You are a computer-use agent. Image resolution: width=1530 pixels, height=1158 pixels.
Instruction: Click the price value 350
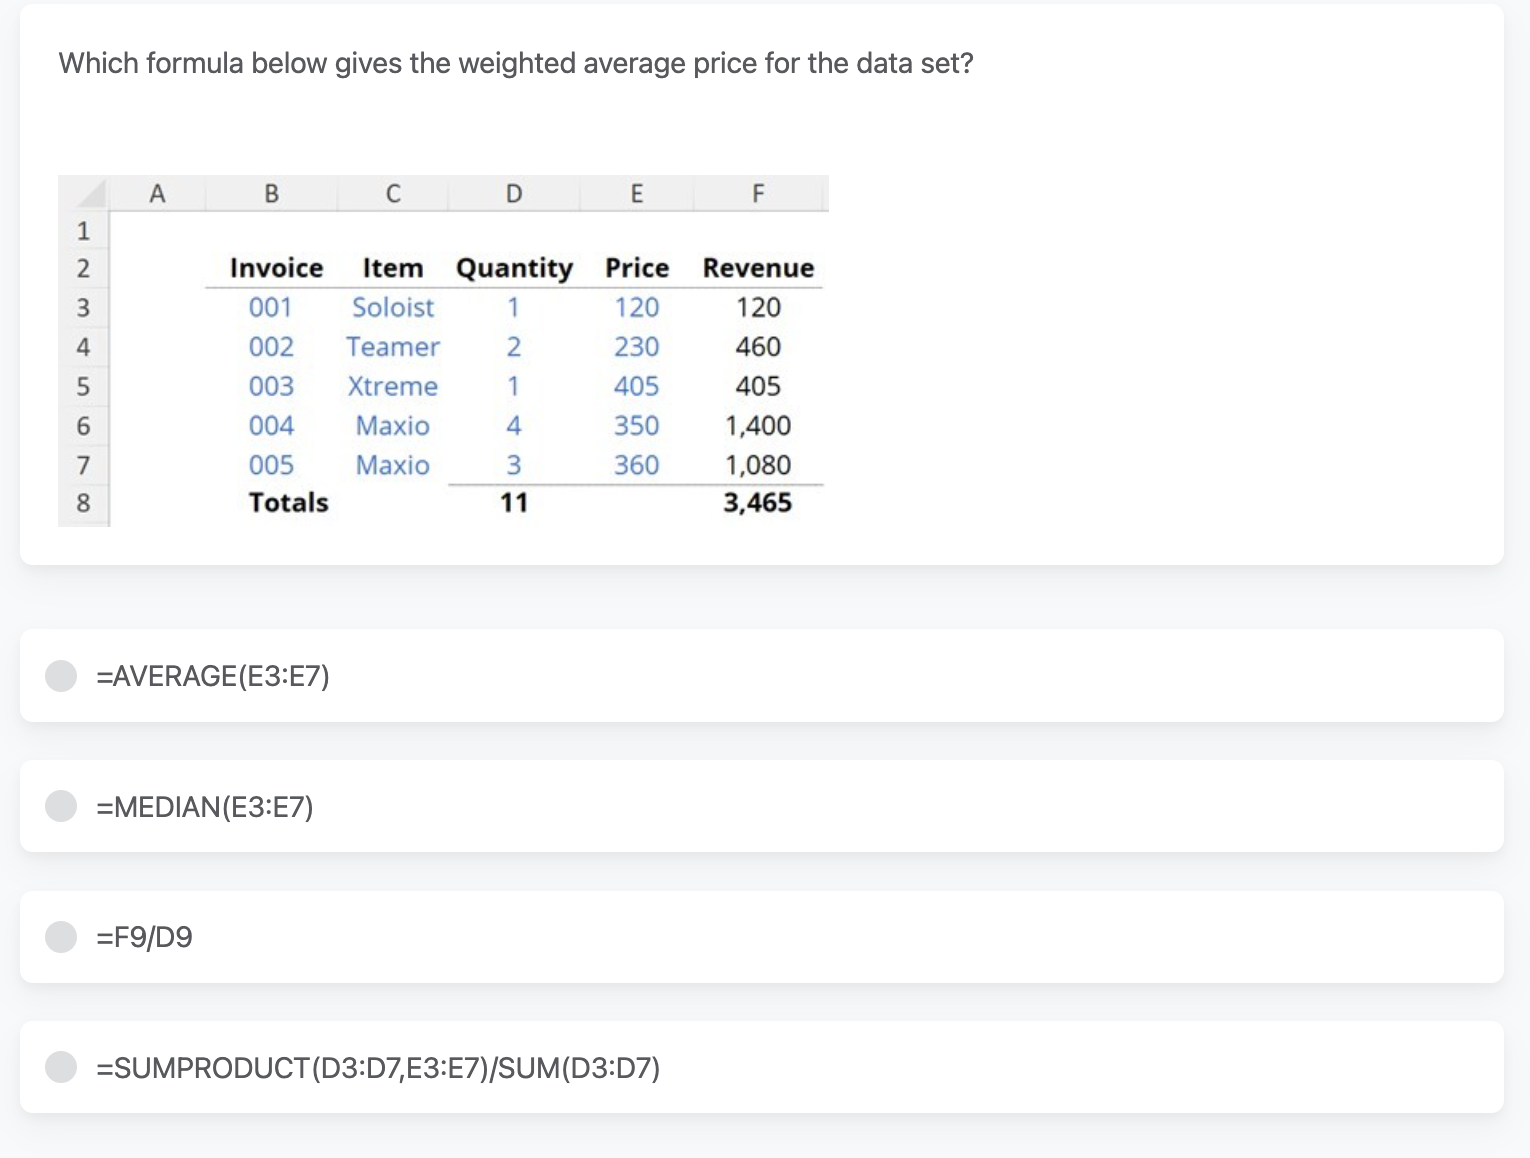point(637,426)
